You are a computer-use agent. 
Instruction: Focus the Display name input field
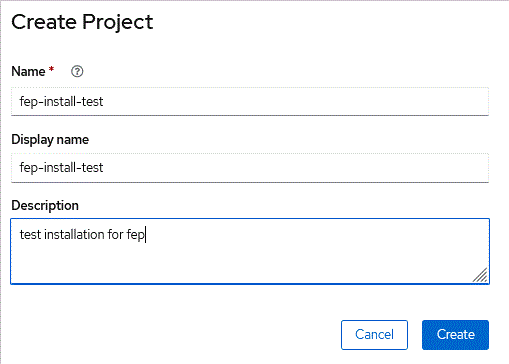[250, 168]
